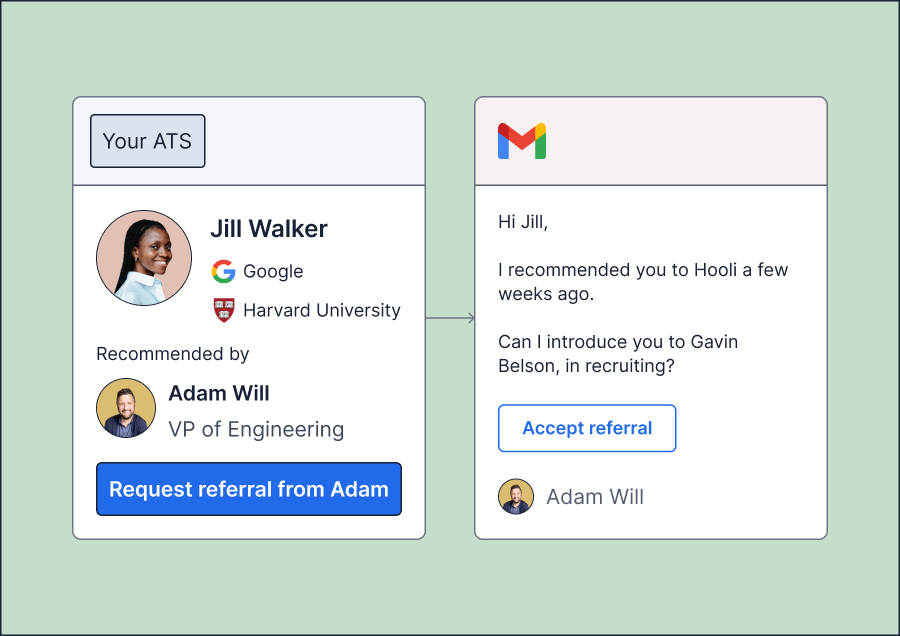Select the Recommended by heading
Image resolution: width=900 pixels, height=636 pixels.
(x=173, y=354)
